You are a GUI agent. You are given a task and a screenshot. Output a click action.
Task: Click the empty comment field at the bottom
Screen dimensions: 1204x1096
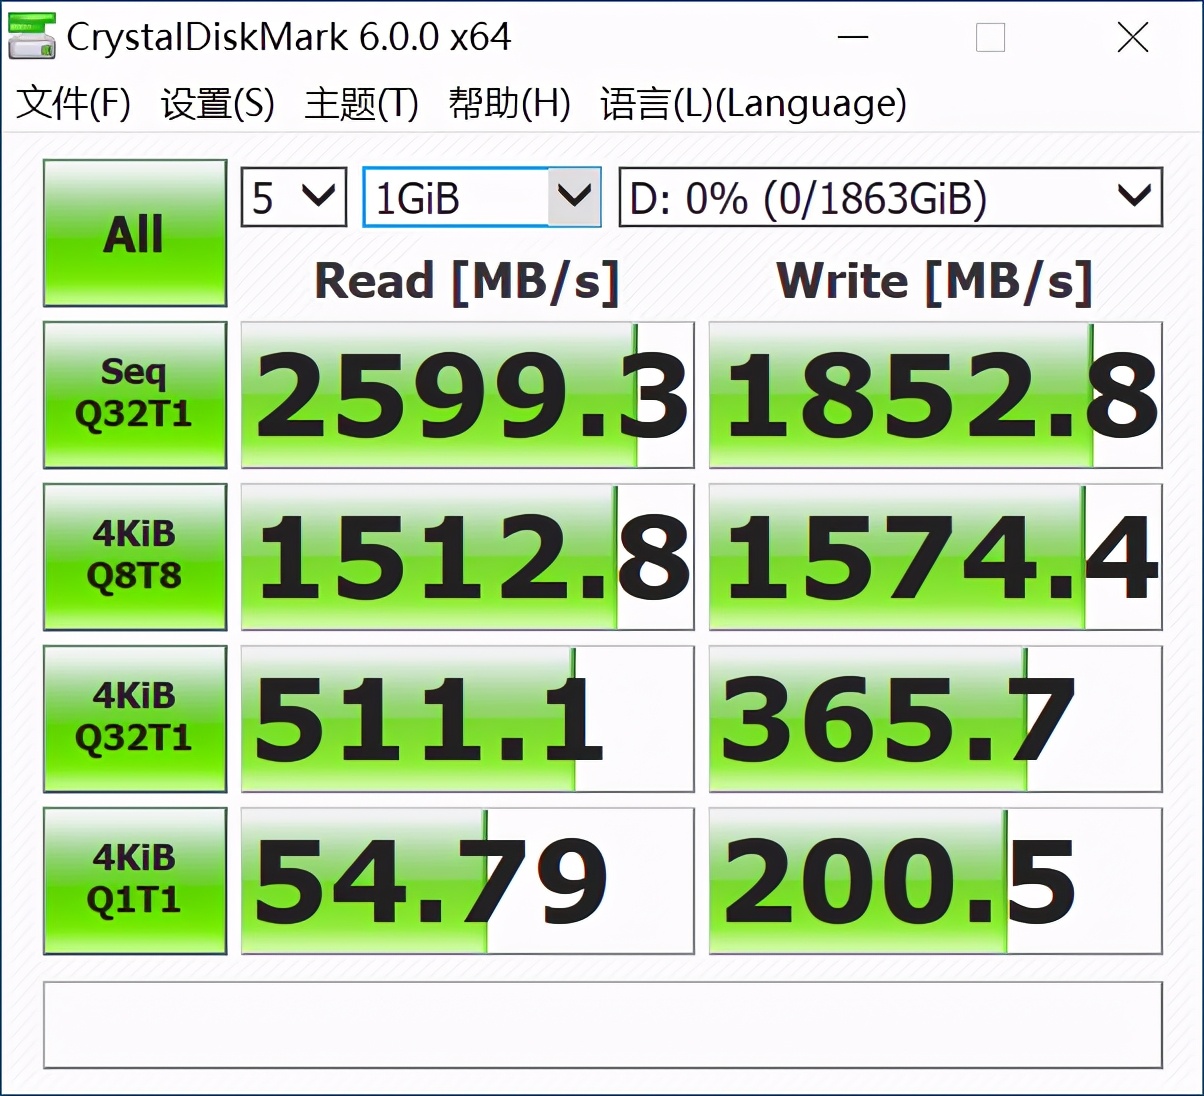(x=603, y=1025)
